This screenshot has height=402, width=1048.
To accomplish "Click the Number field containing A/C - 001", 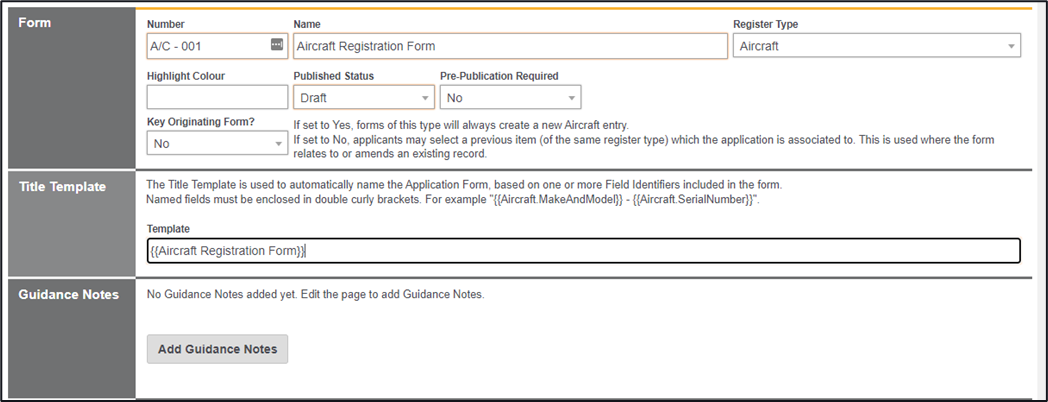I will click(x=205, y=46).
